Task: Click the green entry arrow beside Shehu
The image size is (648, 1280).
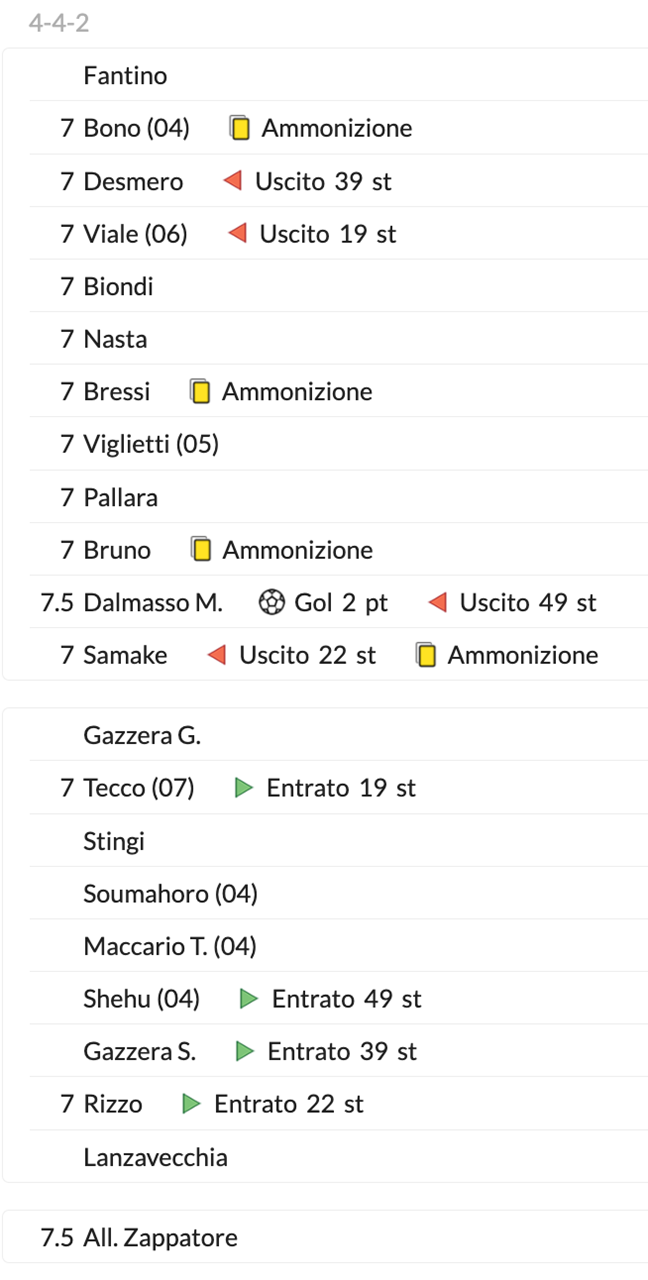Action: click(x=250, y=999)
